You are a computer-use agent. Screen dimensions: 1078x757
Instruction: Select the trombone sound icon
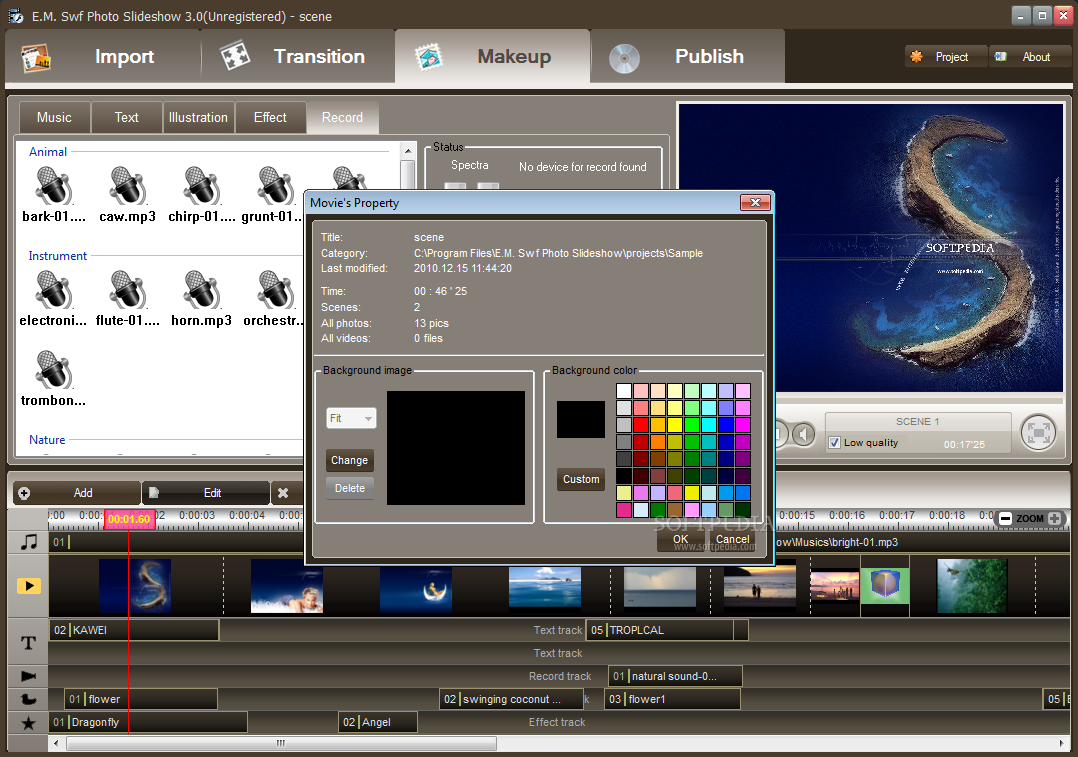(x=54, y=369)
